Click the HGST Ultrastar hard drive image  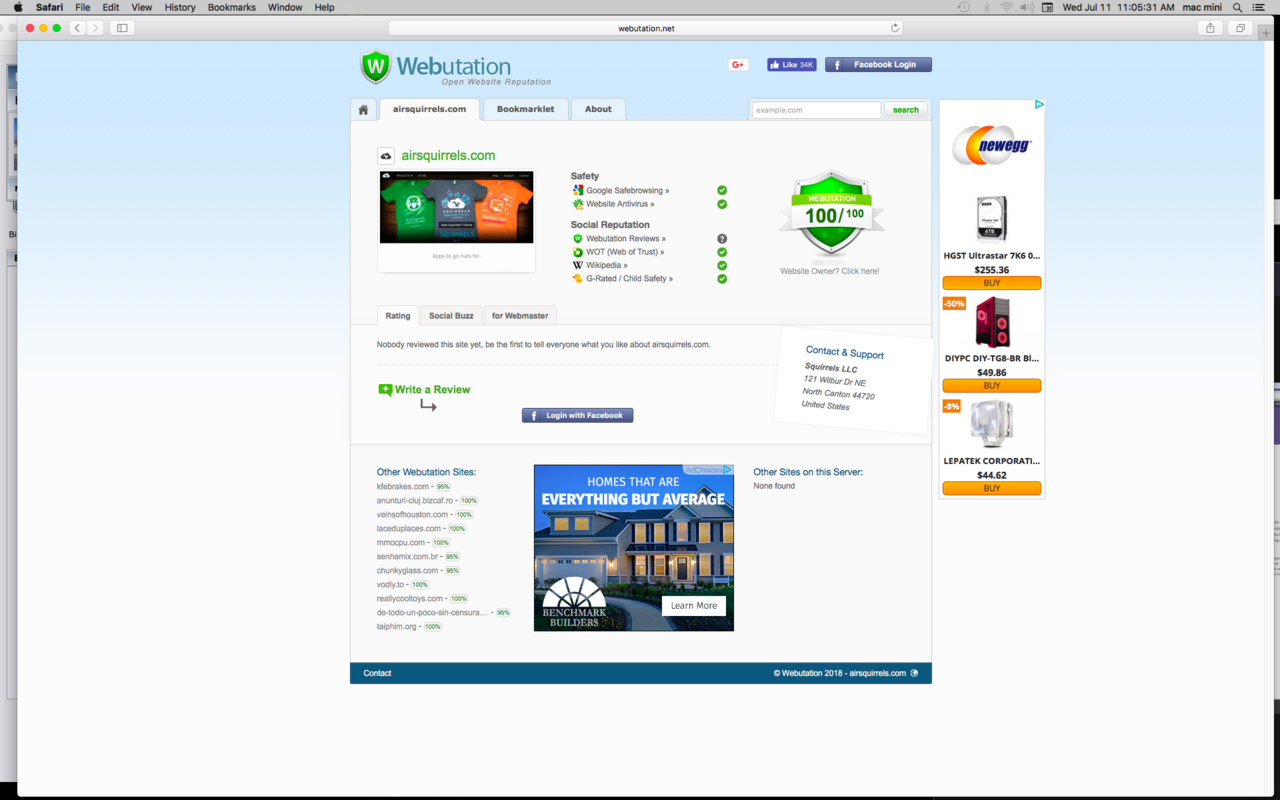coord(991,220)
